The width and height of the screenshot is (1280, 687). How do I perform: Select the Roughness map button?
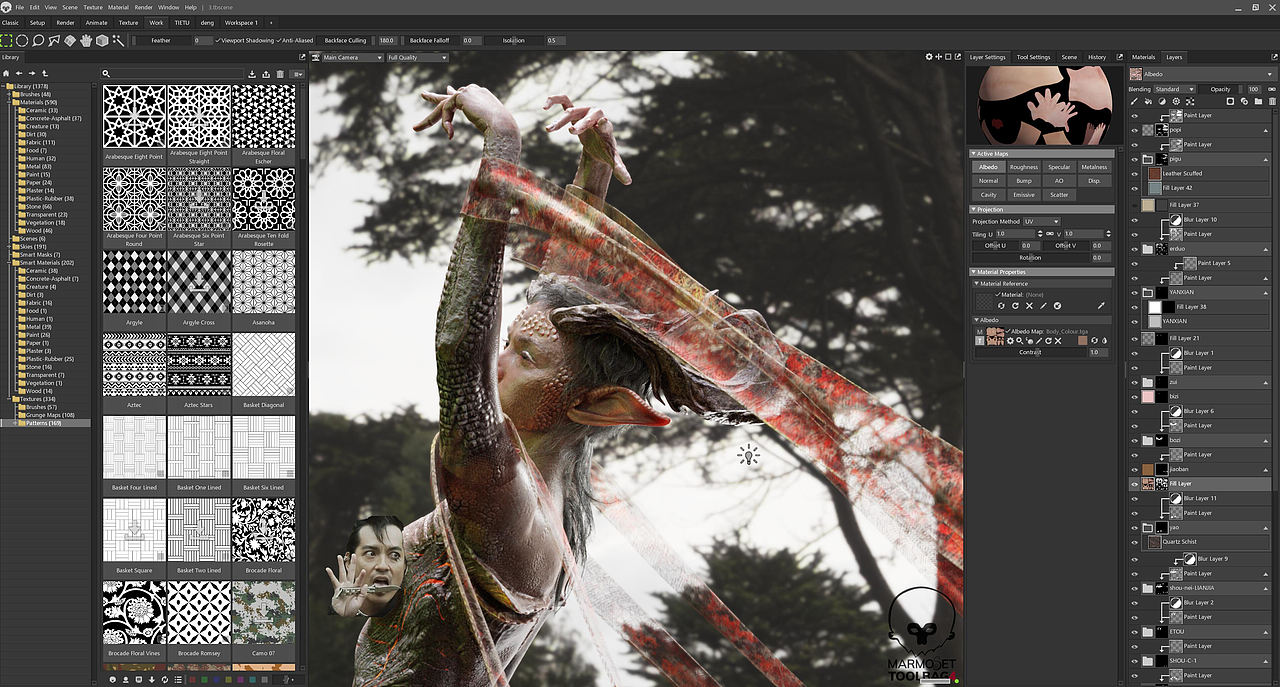tap(1023, 167)
